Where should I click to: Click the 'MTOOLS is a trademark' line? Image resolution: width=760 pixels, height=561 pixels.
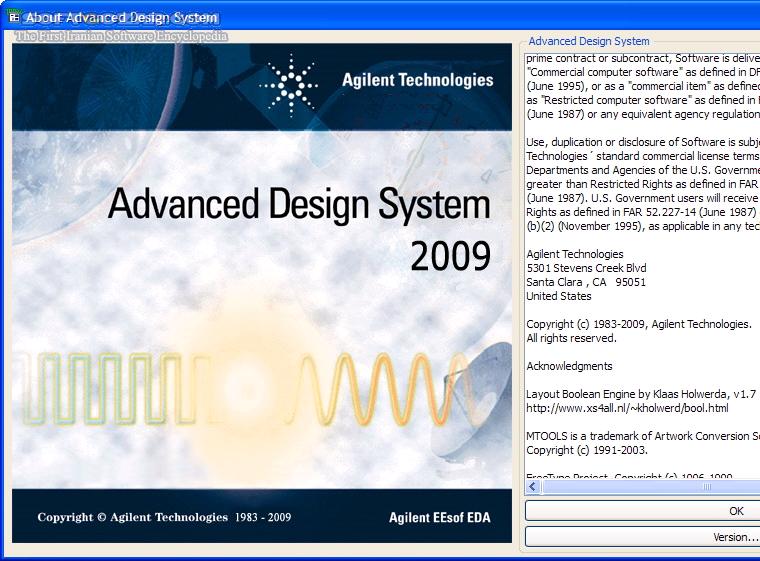643,436
